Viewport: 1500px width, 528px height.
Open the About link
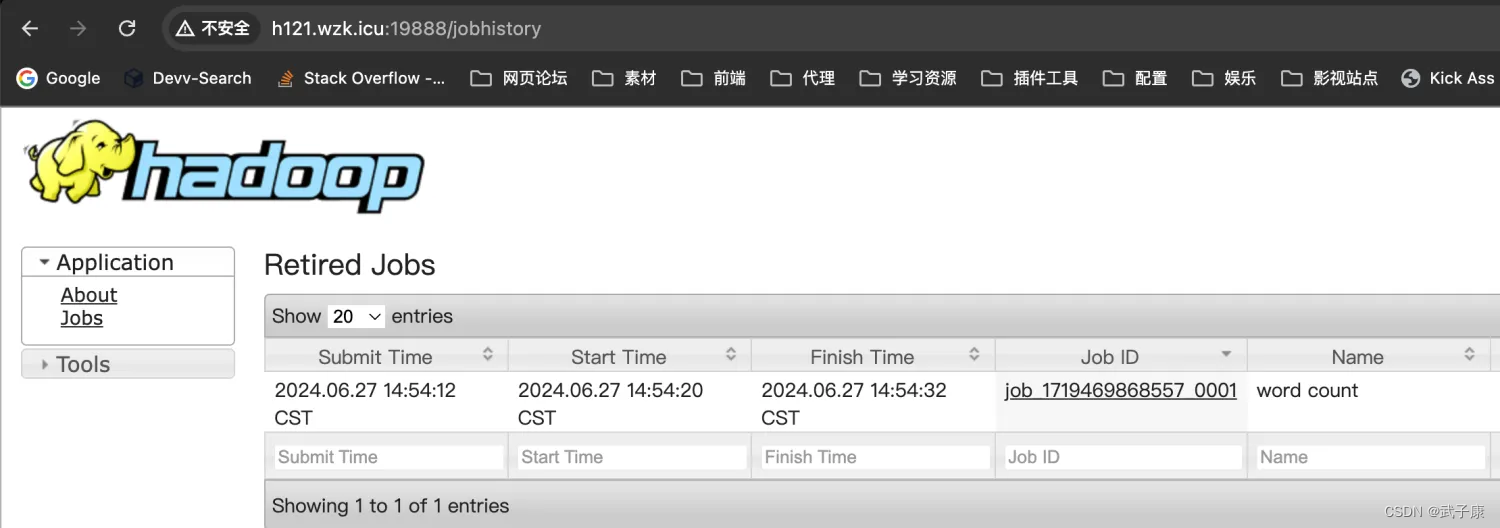point(89,295)
